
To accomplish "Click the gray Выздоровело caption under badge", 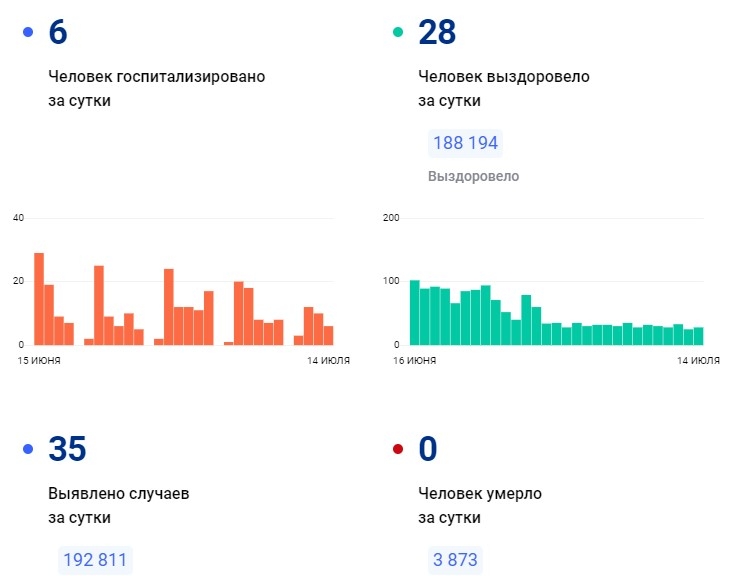I will coord(473,176).
